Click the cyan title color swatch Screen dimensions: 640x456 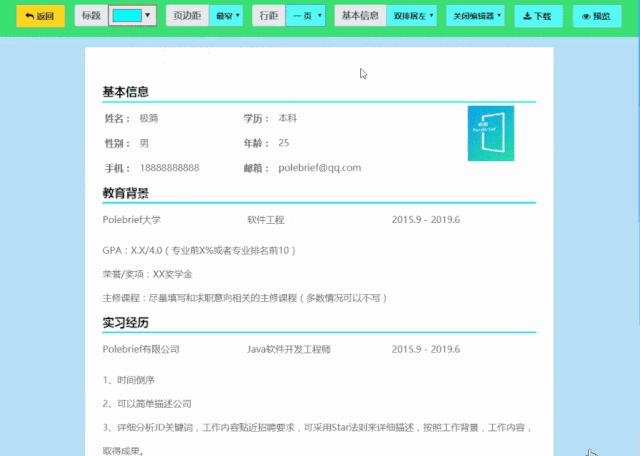point(127,16)
